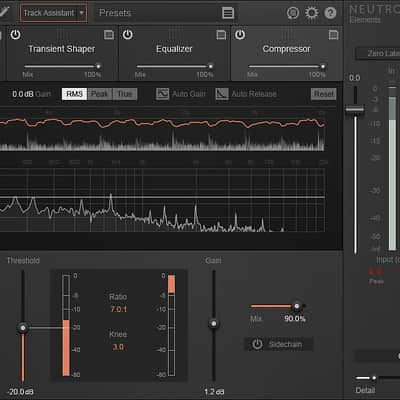
Task: Click the 90.0% Mix slider knob
Action: (296, 306)
